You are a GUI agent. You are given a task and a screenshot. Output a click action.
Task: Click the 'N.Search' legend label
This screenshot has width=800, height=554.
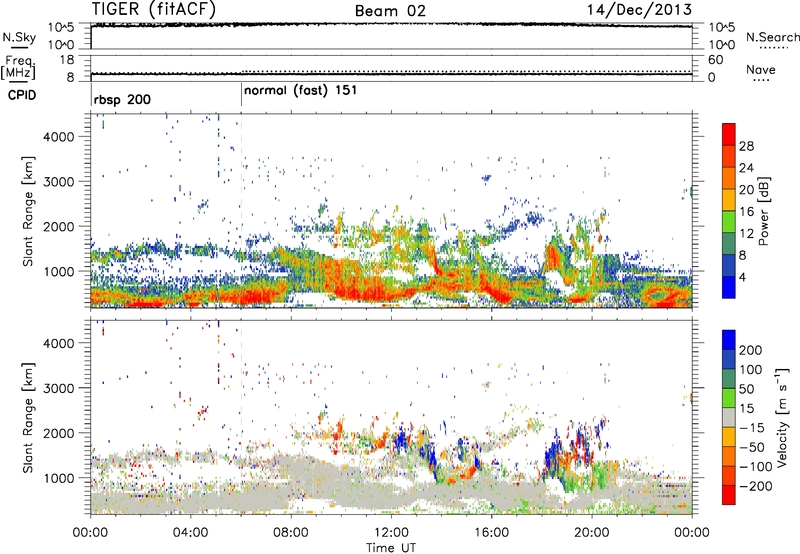click(772, 37)
